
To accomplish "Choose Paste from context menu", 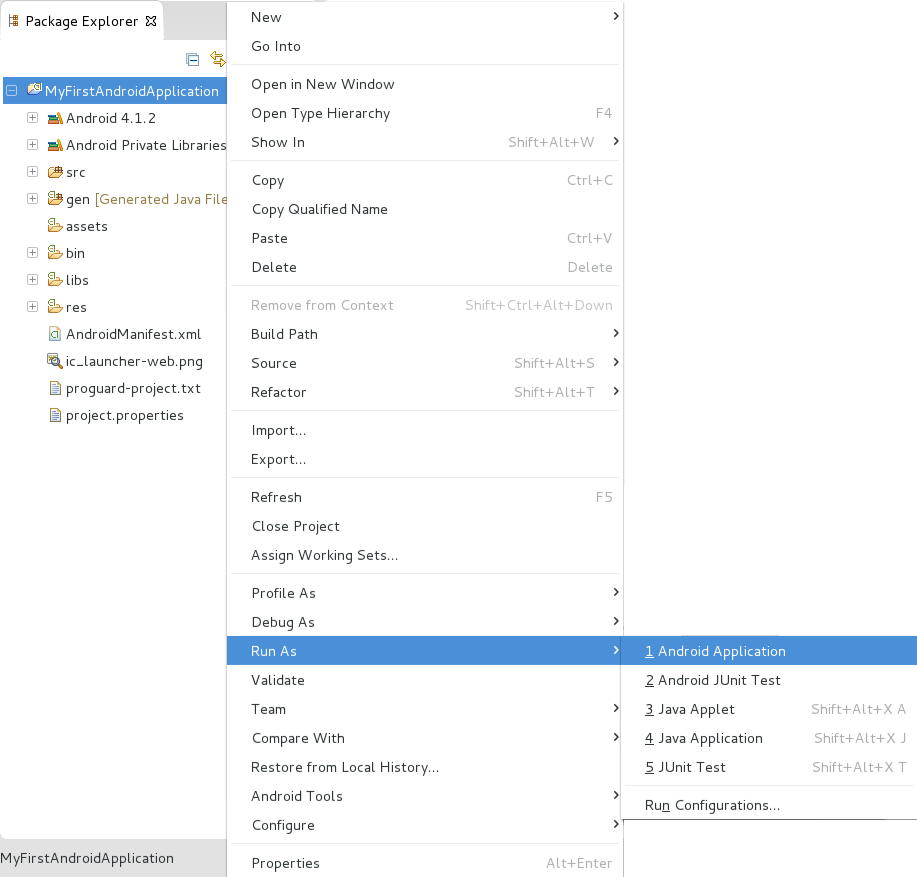I will point(425,238).
